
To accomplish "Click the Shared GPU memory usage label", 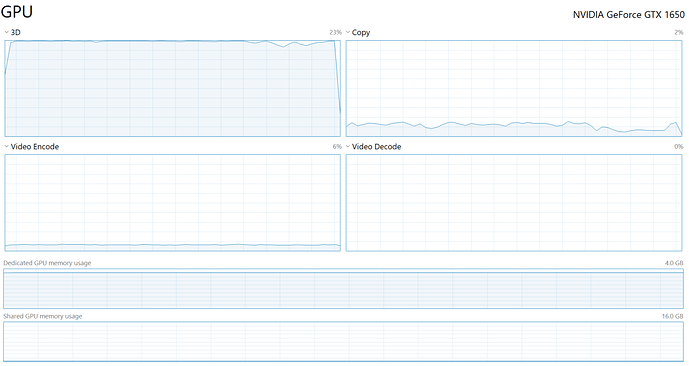I will [43, 316].
